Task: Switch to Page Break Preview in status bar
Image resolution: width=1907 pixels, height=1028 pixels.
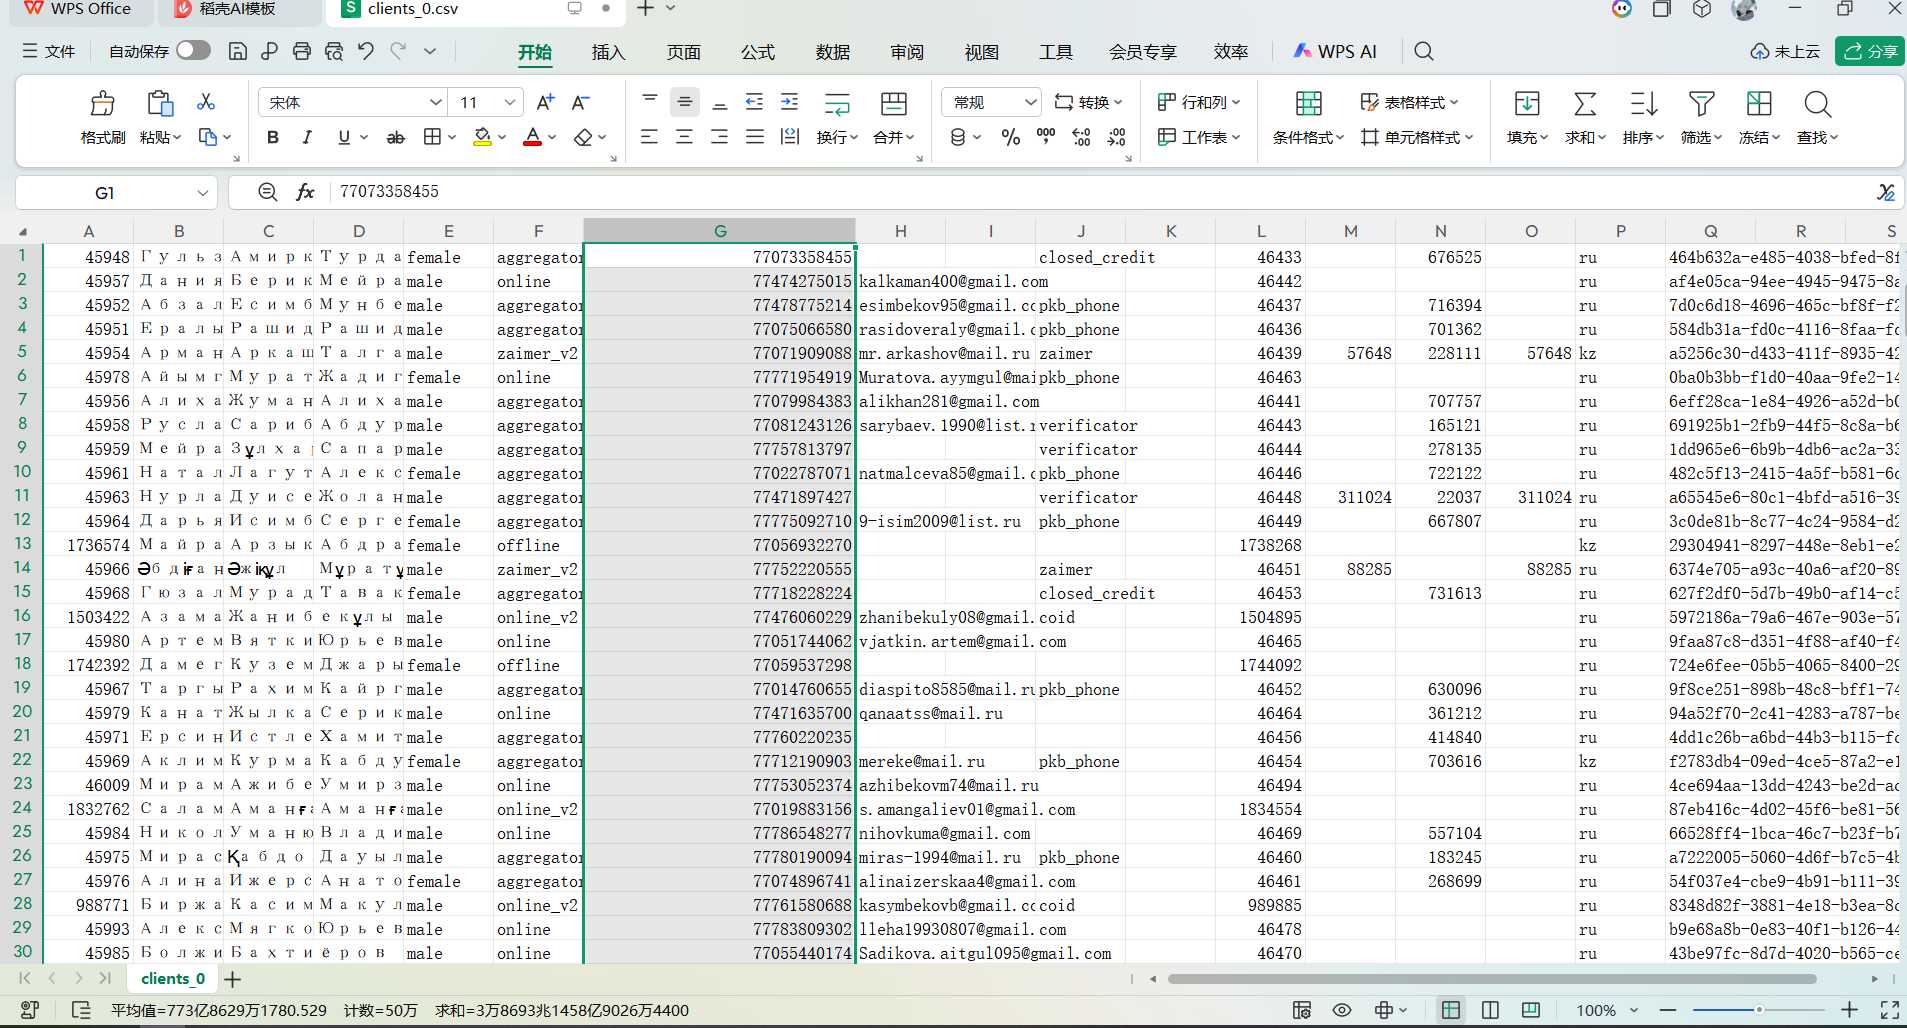Action: (x=1530, y=1010)
